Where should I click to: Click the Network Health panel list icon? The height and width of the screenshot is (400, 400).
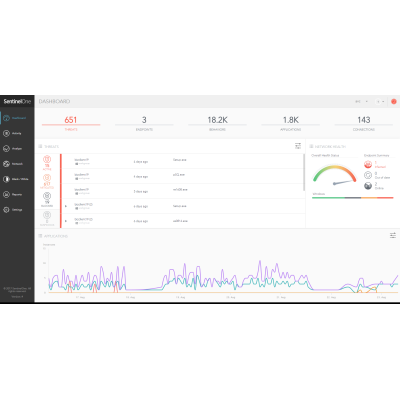(311, 146)
